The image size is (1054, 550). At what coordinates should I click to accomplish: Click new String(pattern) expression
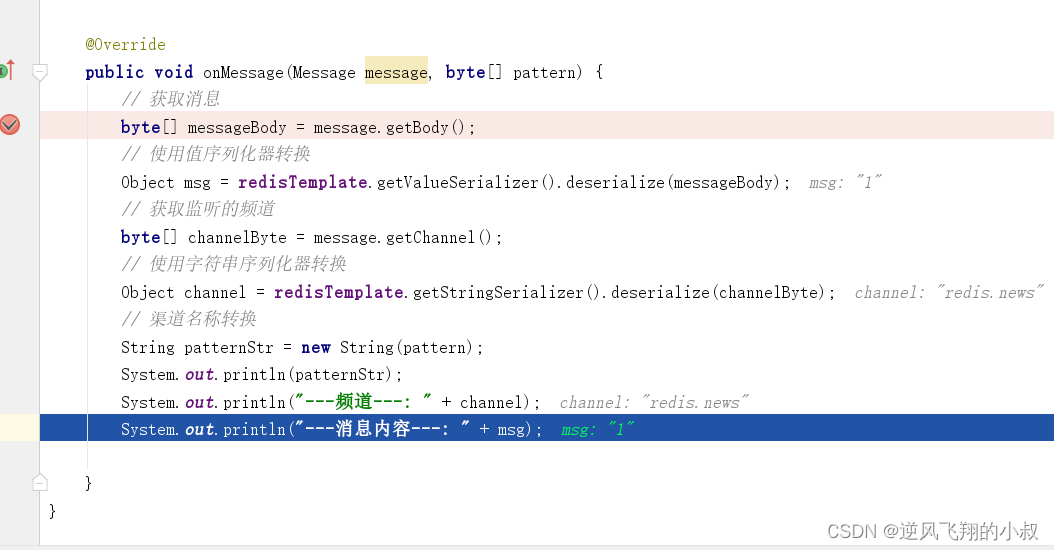(x=387, y=348)
